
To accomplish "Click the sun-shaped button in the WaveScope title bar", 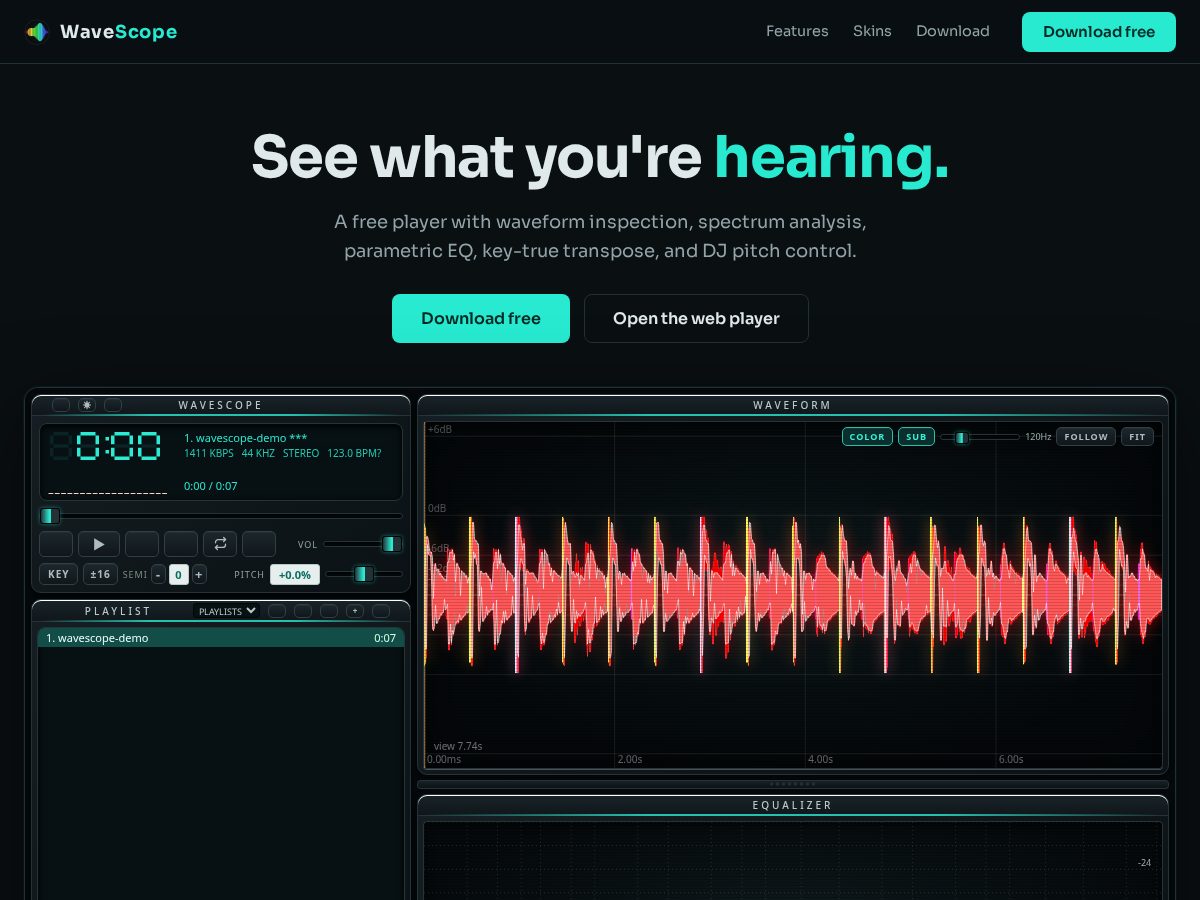I will click(x=87, y=405).
